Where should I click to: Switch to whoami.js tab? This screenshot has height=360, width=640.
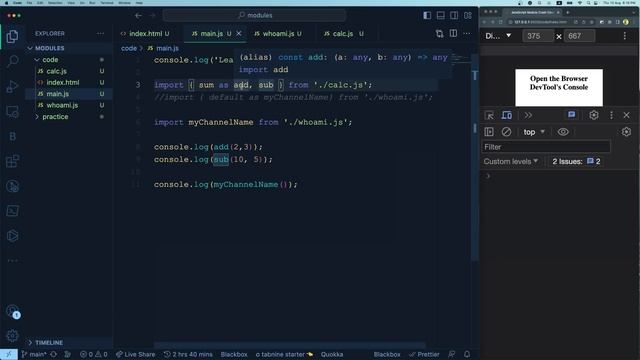[278, 33]
